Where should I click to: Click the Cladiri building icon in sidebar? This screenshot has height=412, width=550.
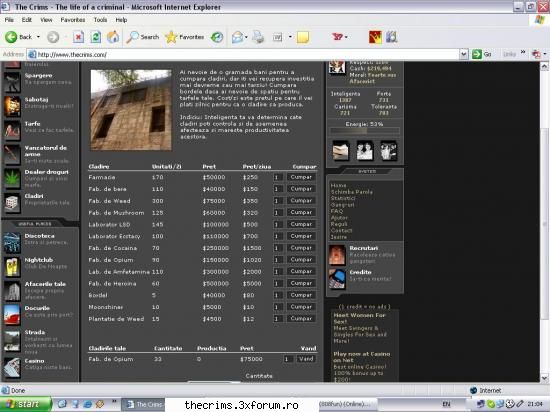coord(12,203)
